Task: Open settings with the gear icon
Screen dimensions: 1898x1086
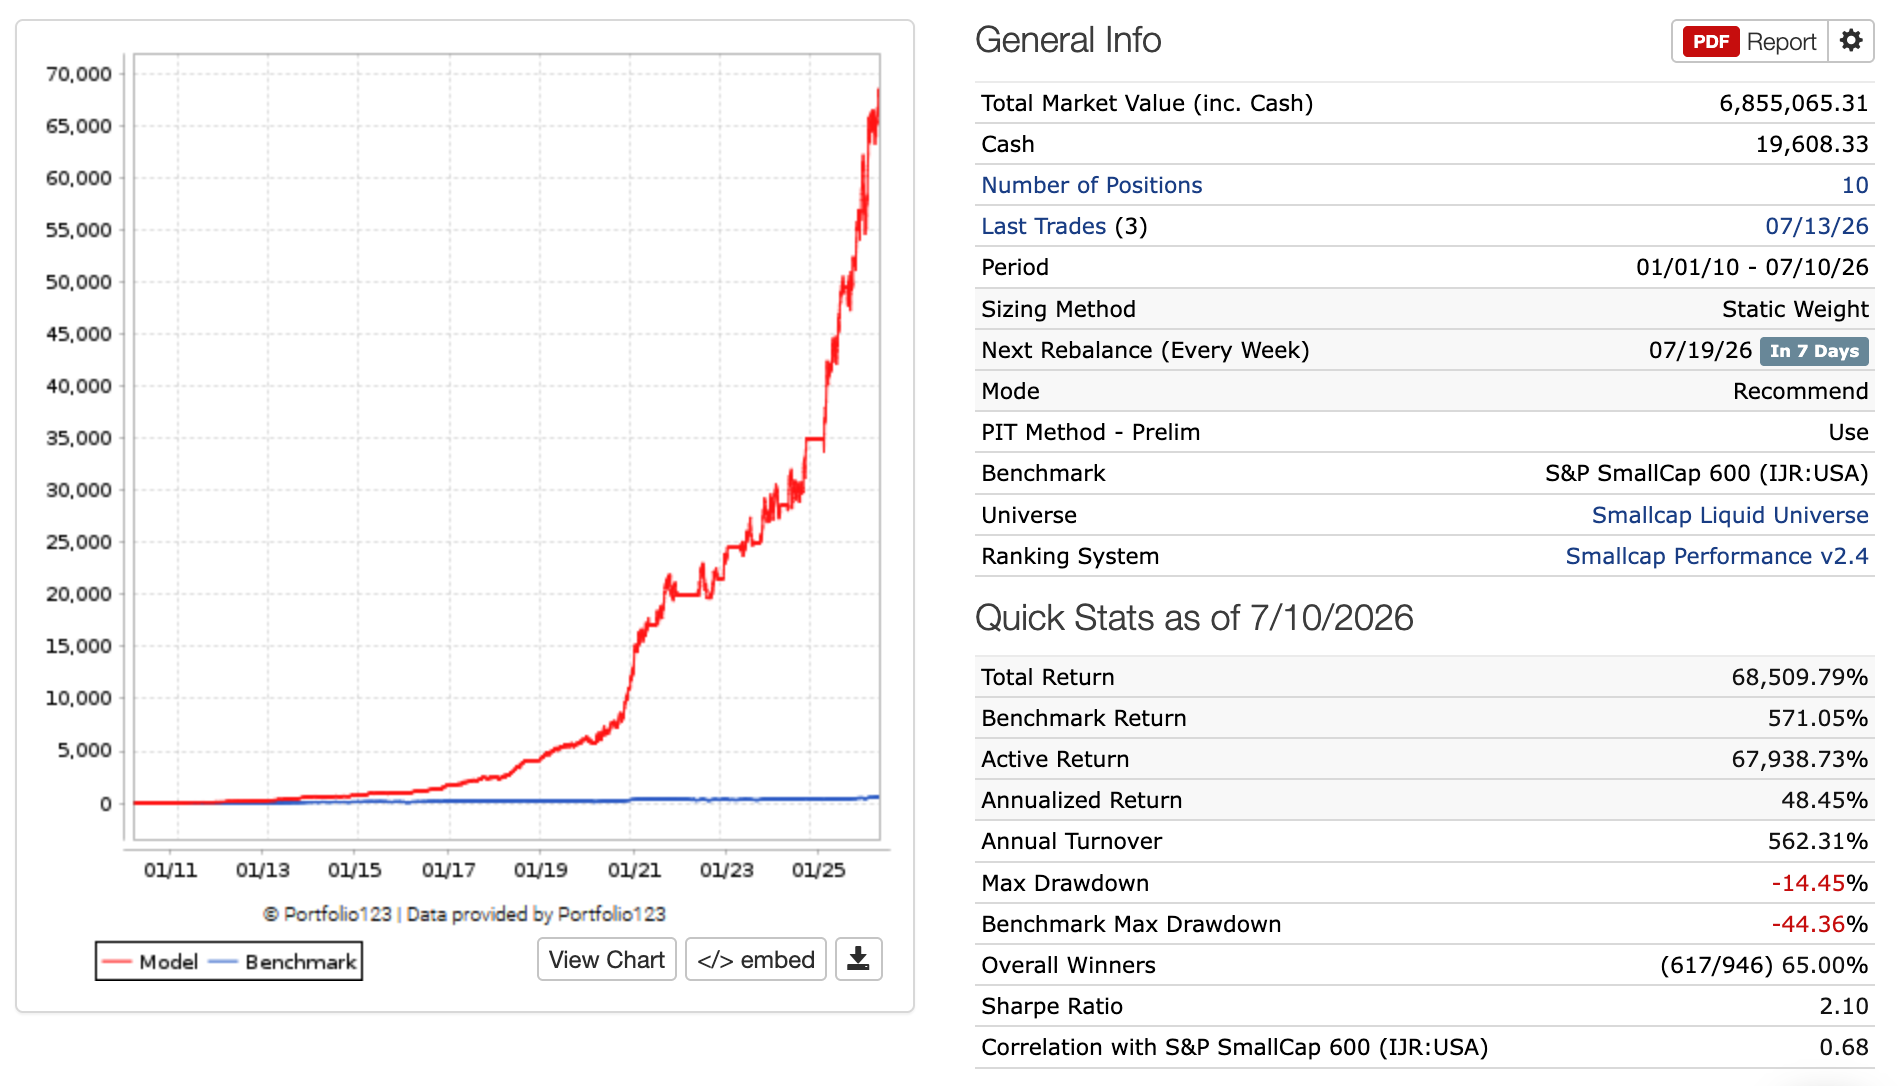Action: click(x=1851, y=41)
